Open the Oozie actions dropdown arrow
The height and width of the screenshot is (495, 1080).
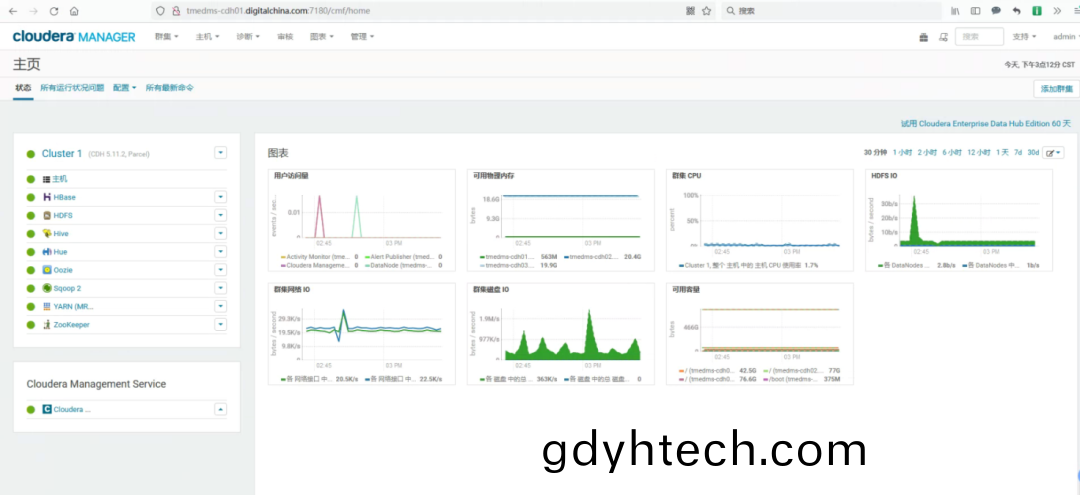pos(220,270)
